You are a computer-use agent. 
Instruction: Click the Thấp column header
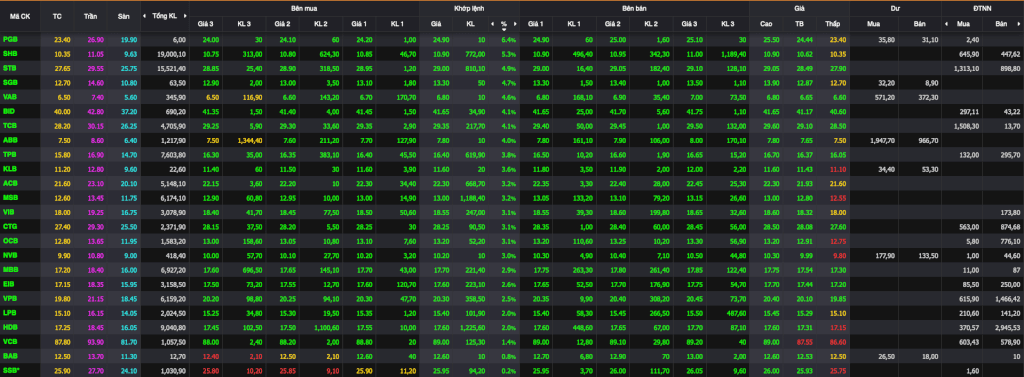click(832, 24)
